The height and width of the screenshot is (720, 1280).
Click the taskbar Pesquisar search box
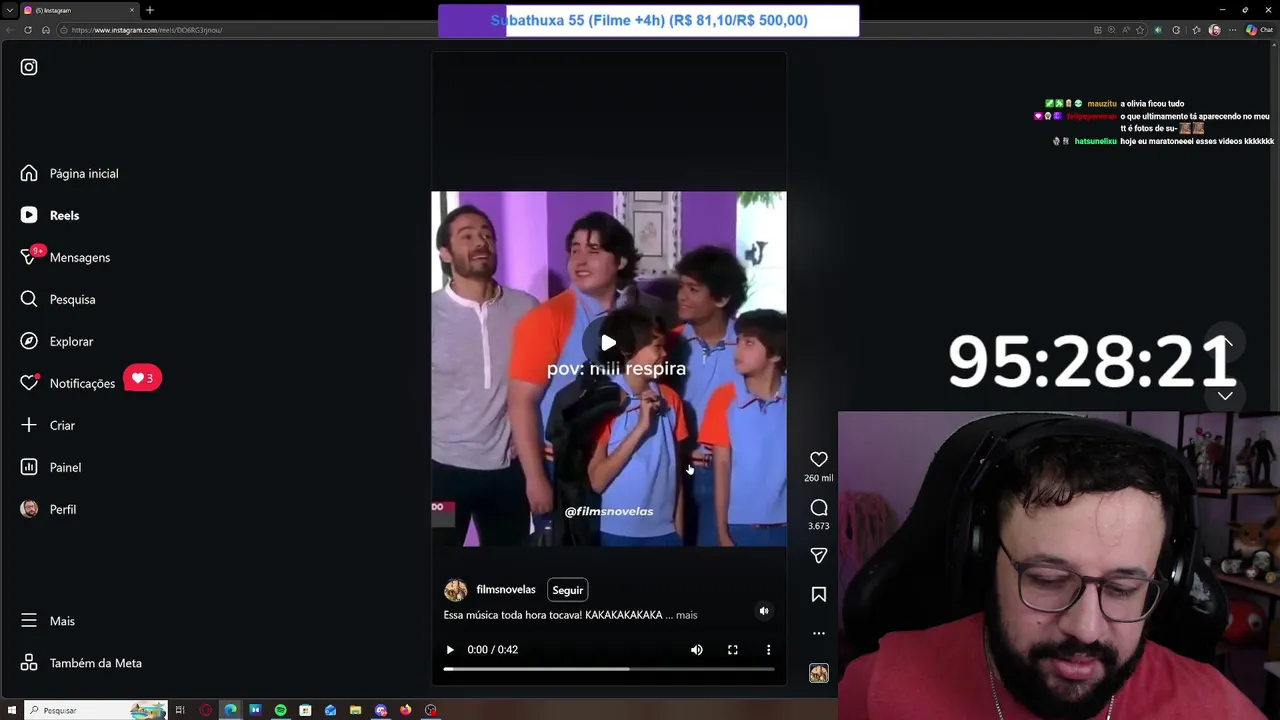coord(96,710)
